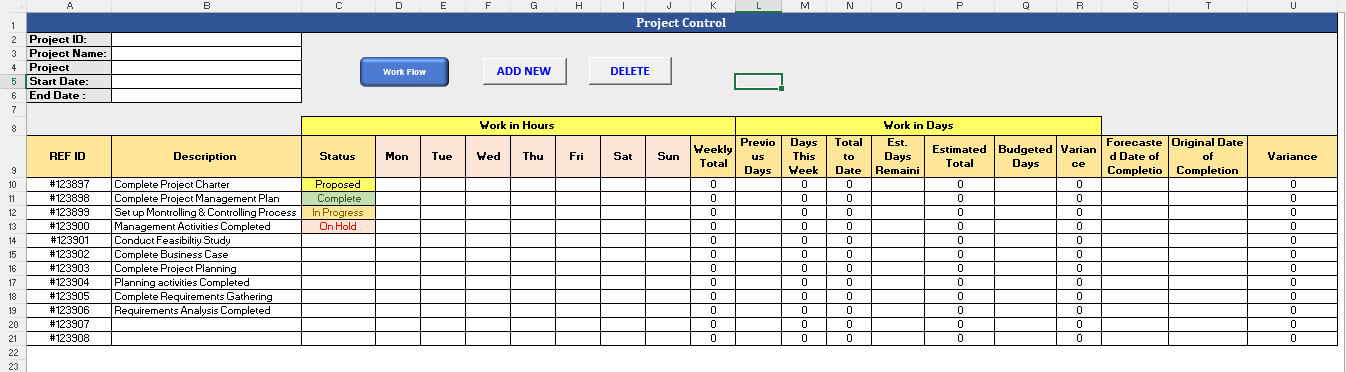Select Management Activities Completed description
This screenshot has width=1346, height=372.
tap(206, 226)
